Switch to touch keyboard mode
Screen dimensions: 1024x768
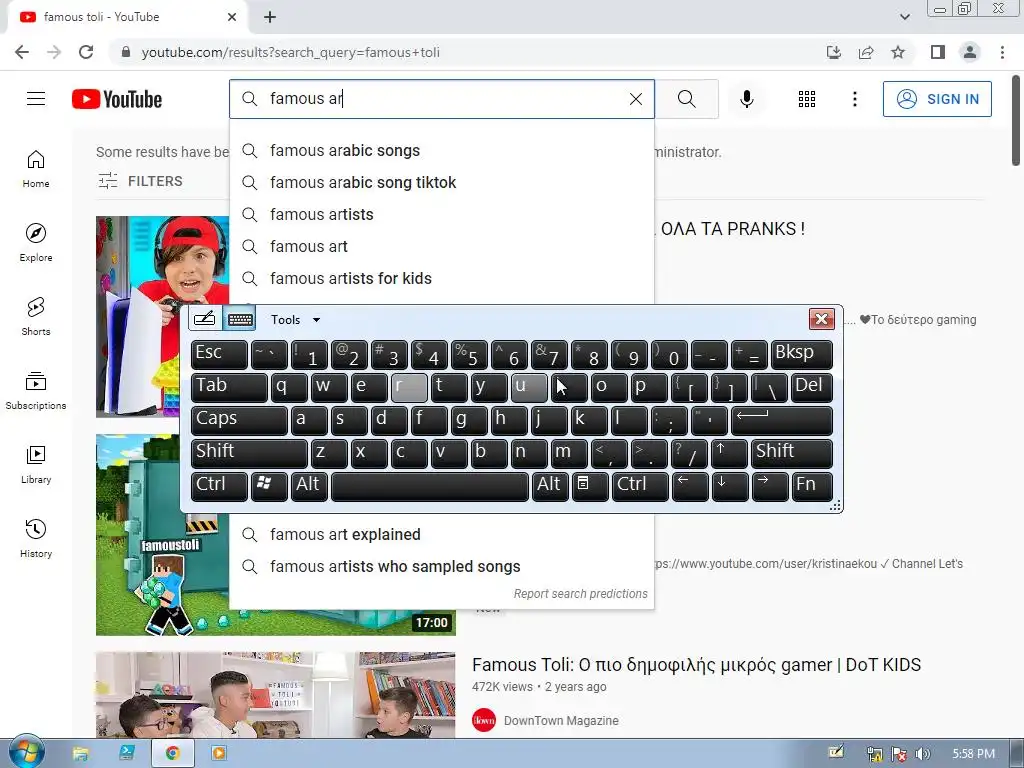point(240,319)
